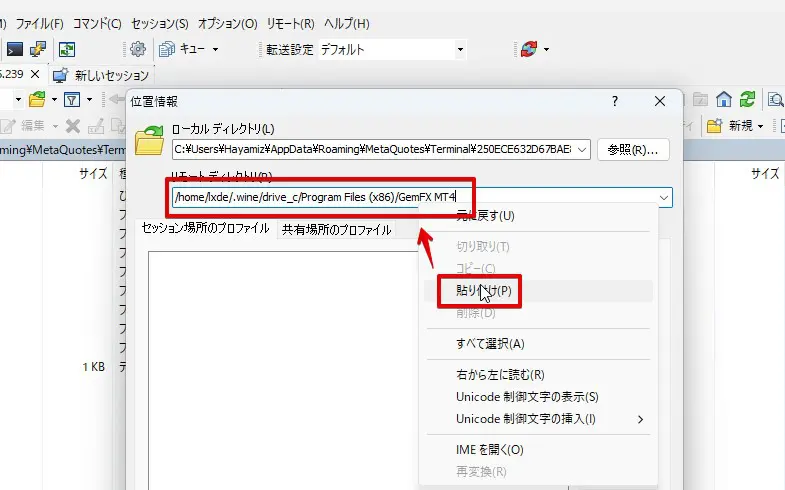Open the セッション(S) menu
Screen dimensions: 785x490
[x=159, y=23]
